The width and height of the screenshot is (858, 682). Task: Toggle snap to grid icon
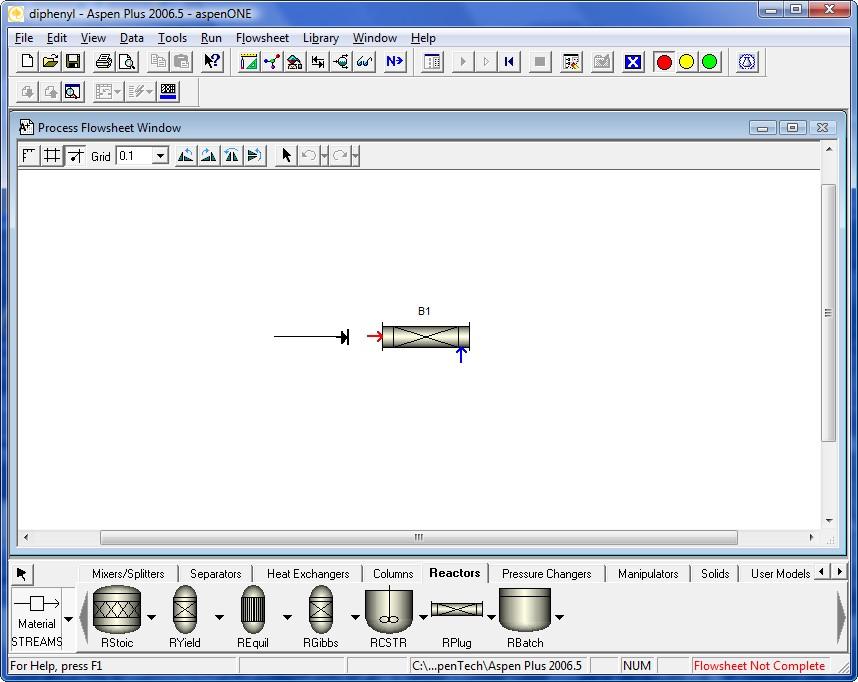(75, 155)
